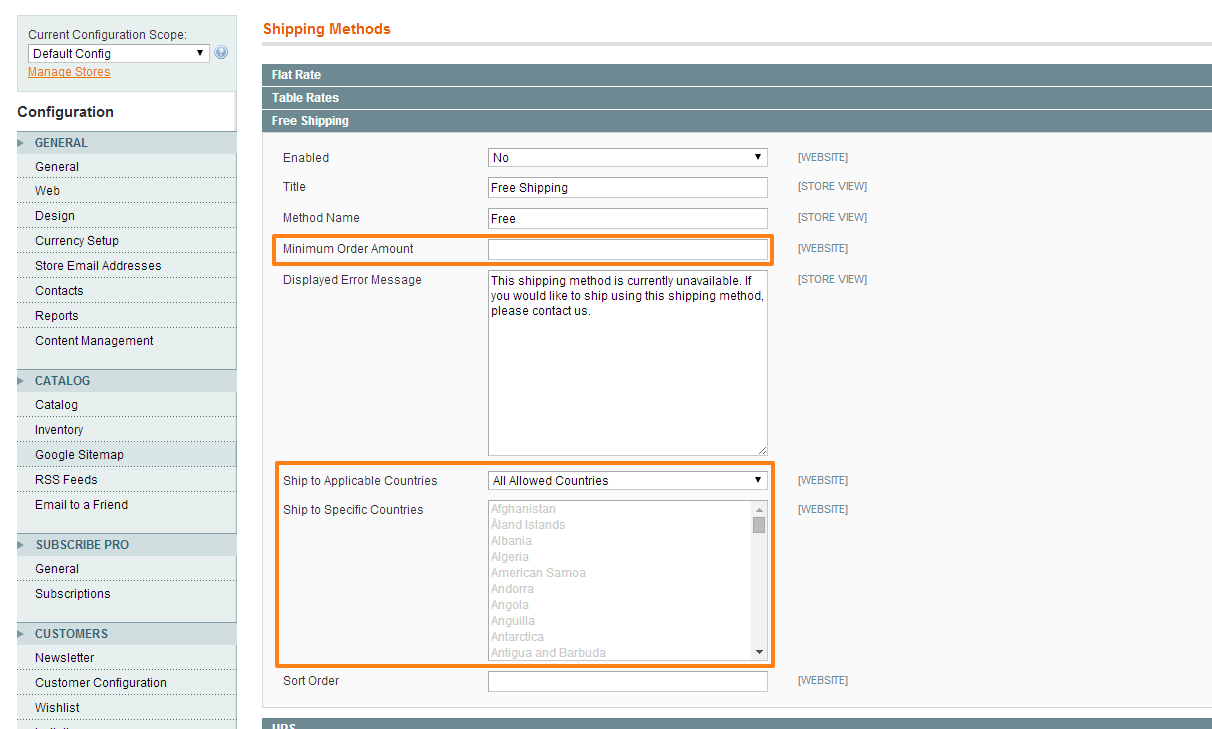Open Catalog configuration page

pos(56,405)
